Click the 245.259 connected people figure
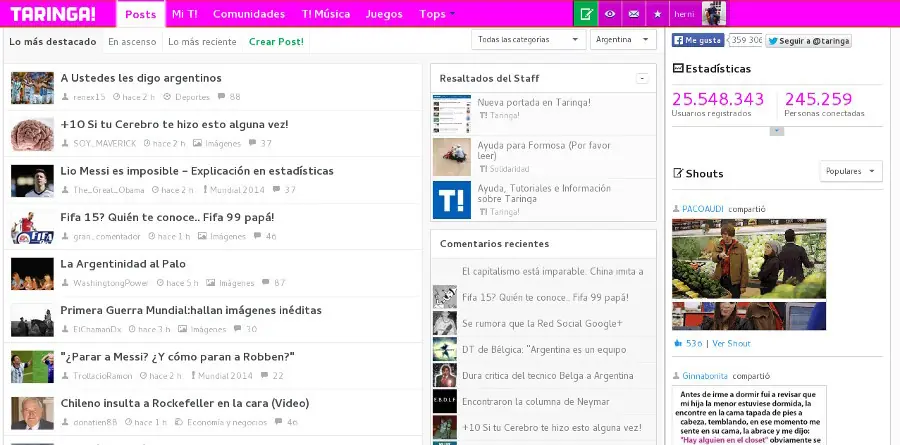Image resolution: width=900 pixels, height=445 pixels. pyautogui.click(x=819, y=99)
